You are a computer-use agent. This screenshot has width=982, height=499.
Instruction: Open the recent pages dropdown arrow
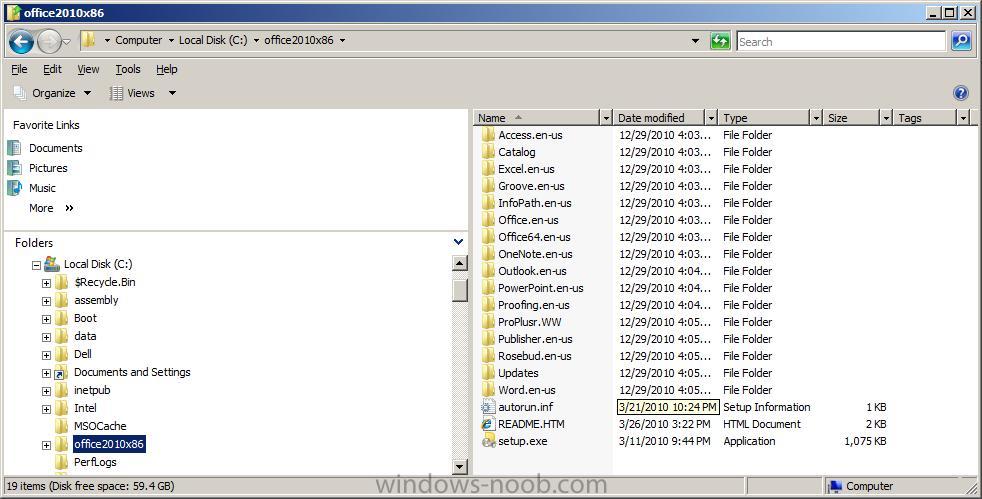[x=66, y=42]
